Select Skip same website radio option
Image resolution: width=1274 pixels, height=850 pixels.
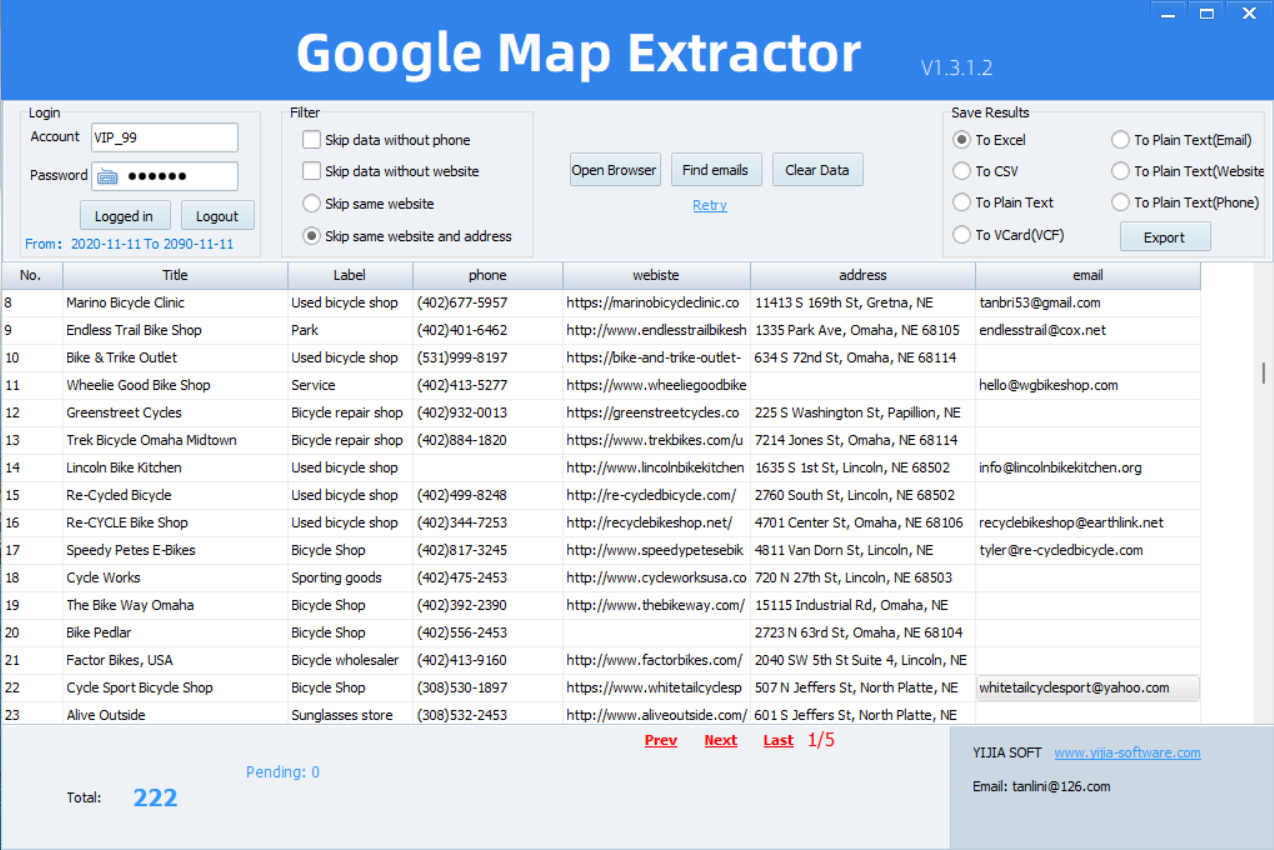312,204
